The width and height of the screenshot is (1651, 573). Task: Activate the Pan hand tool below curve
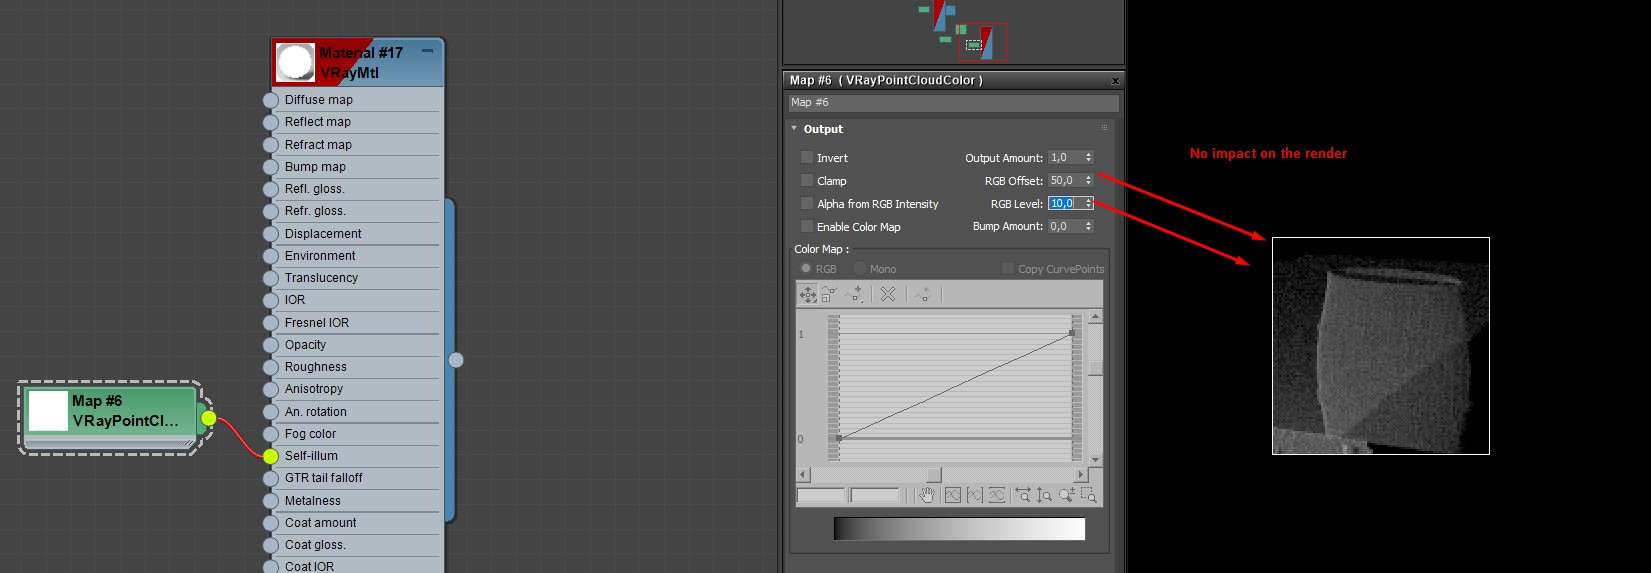[927, 495]
